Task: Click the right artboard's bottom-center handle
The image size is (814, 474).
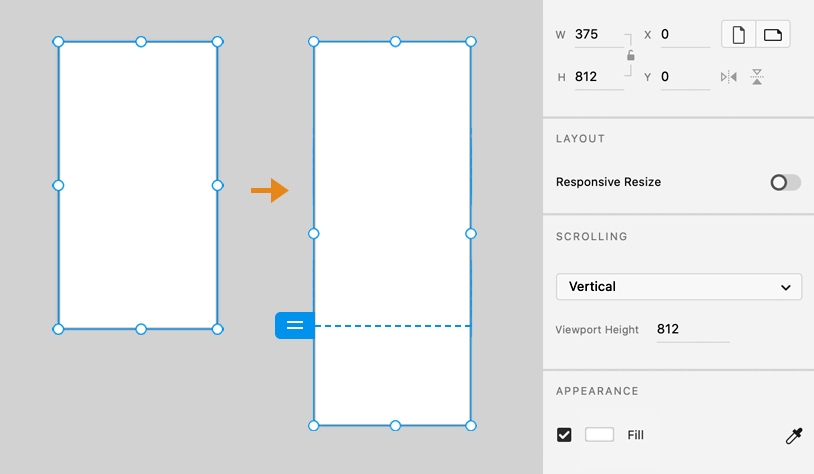Action: tap(395, 426)
